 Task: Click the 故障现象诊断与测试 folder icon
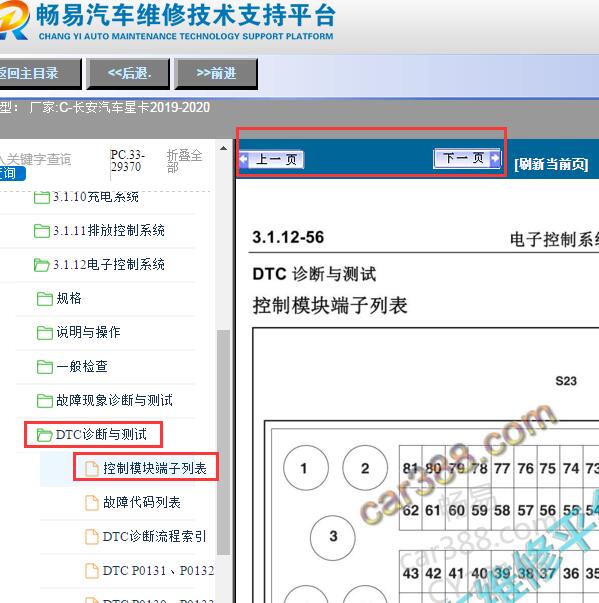[45, 400]
